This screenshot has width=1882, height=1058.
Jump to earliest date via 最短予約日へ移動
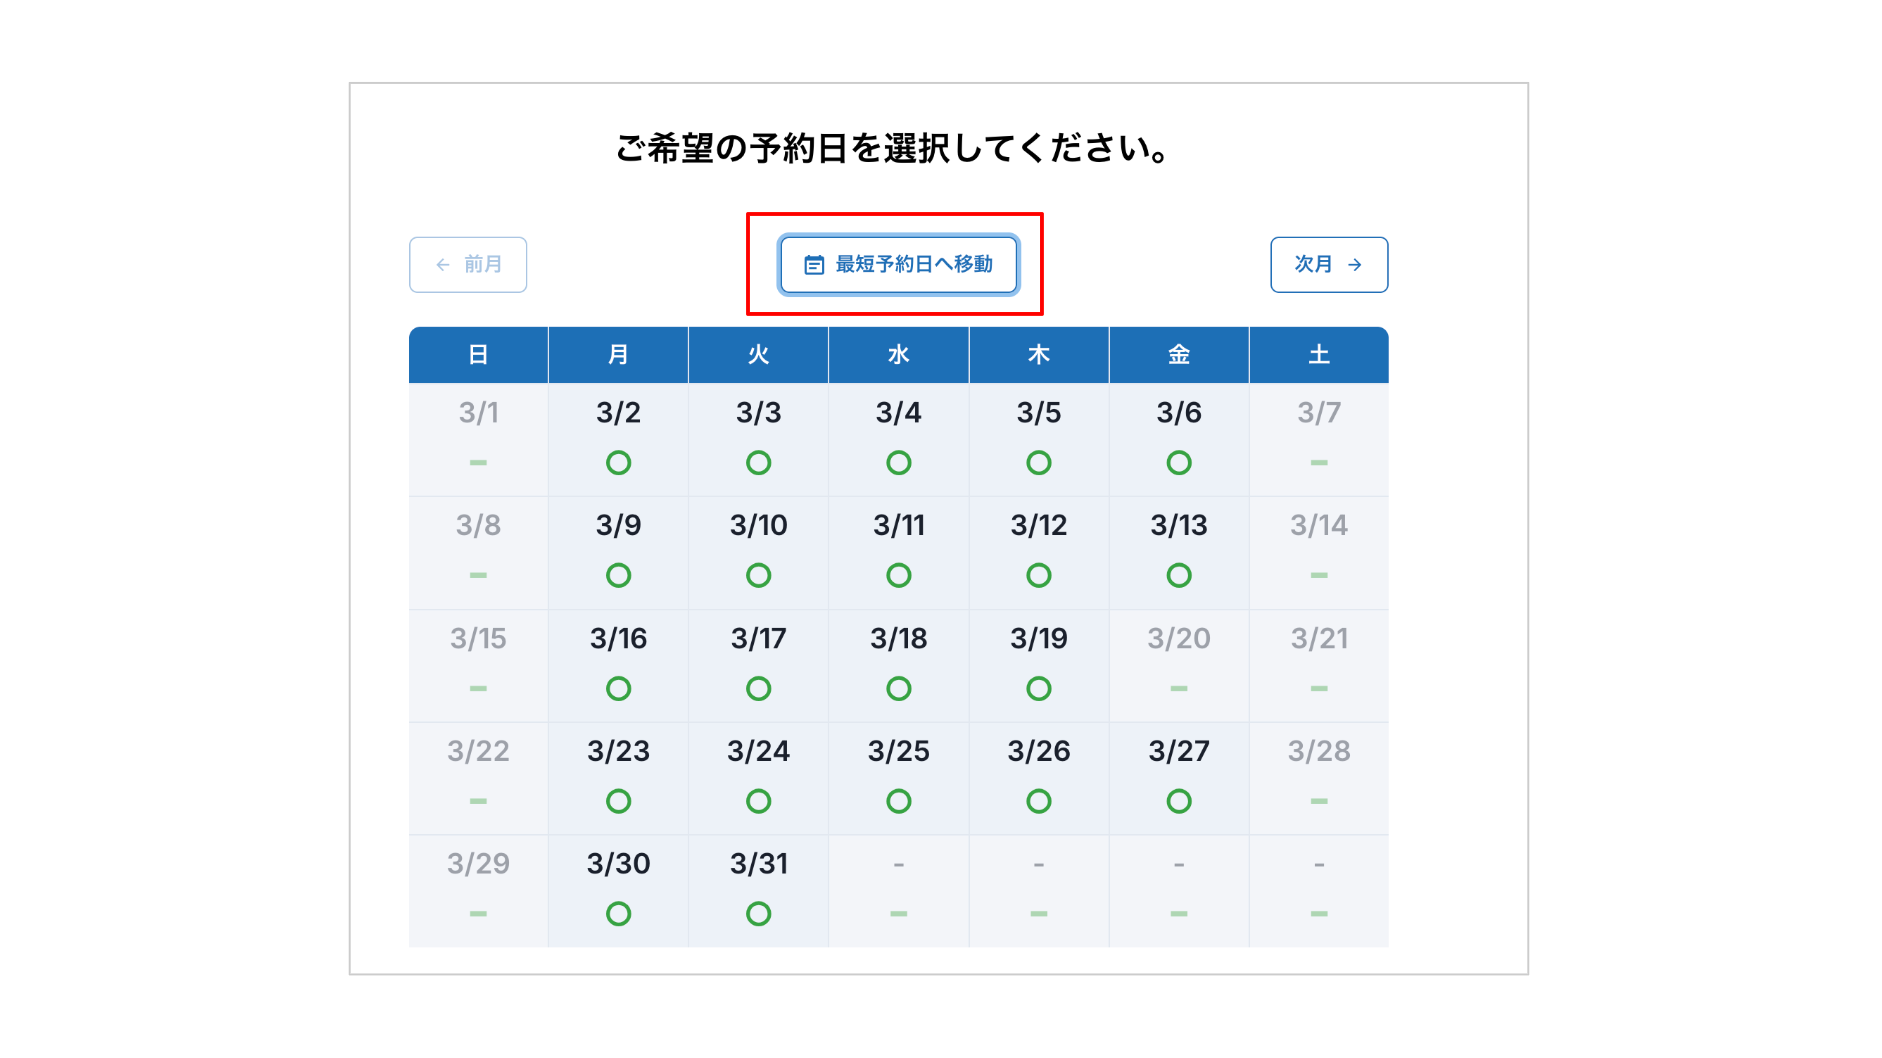tap(898, 265)
